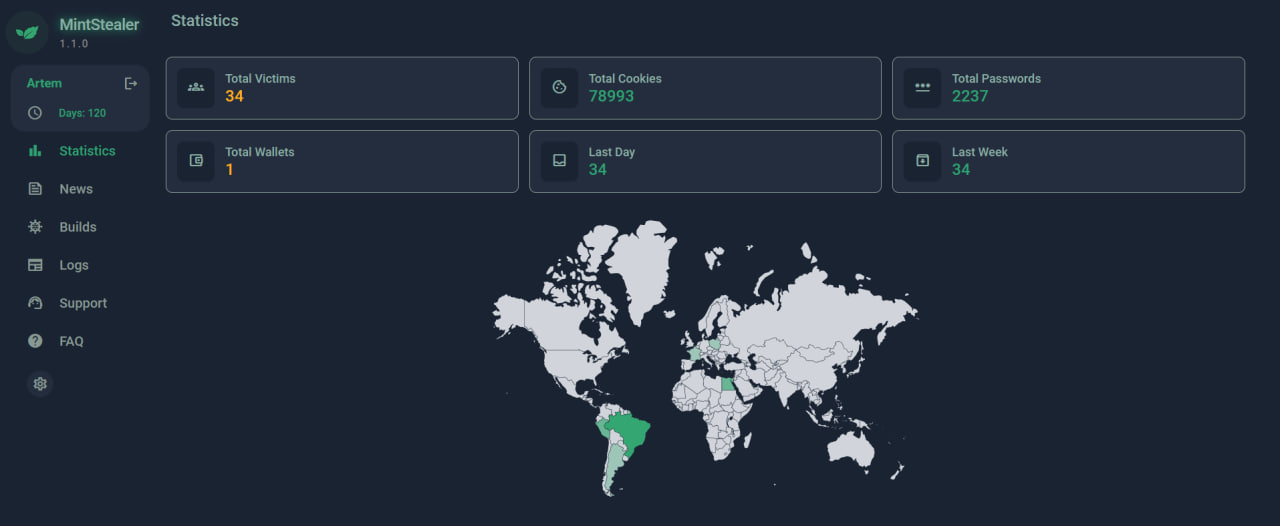Click the cookie icon on Total Cookies card
The height and width of the screenshot is (526, 1280).
coord(559,88)
